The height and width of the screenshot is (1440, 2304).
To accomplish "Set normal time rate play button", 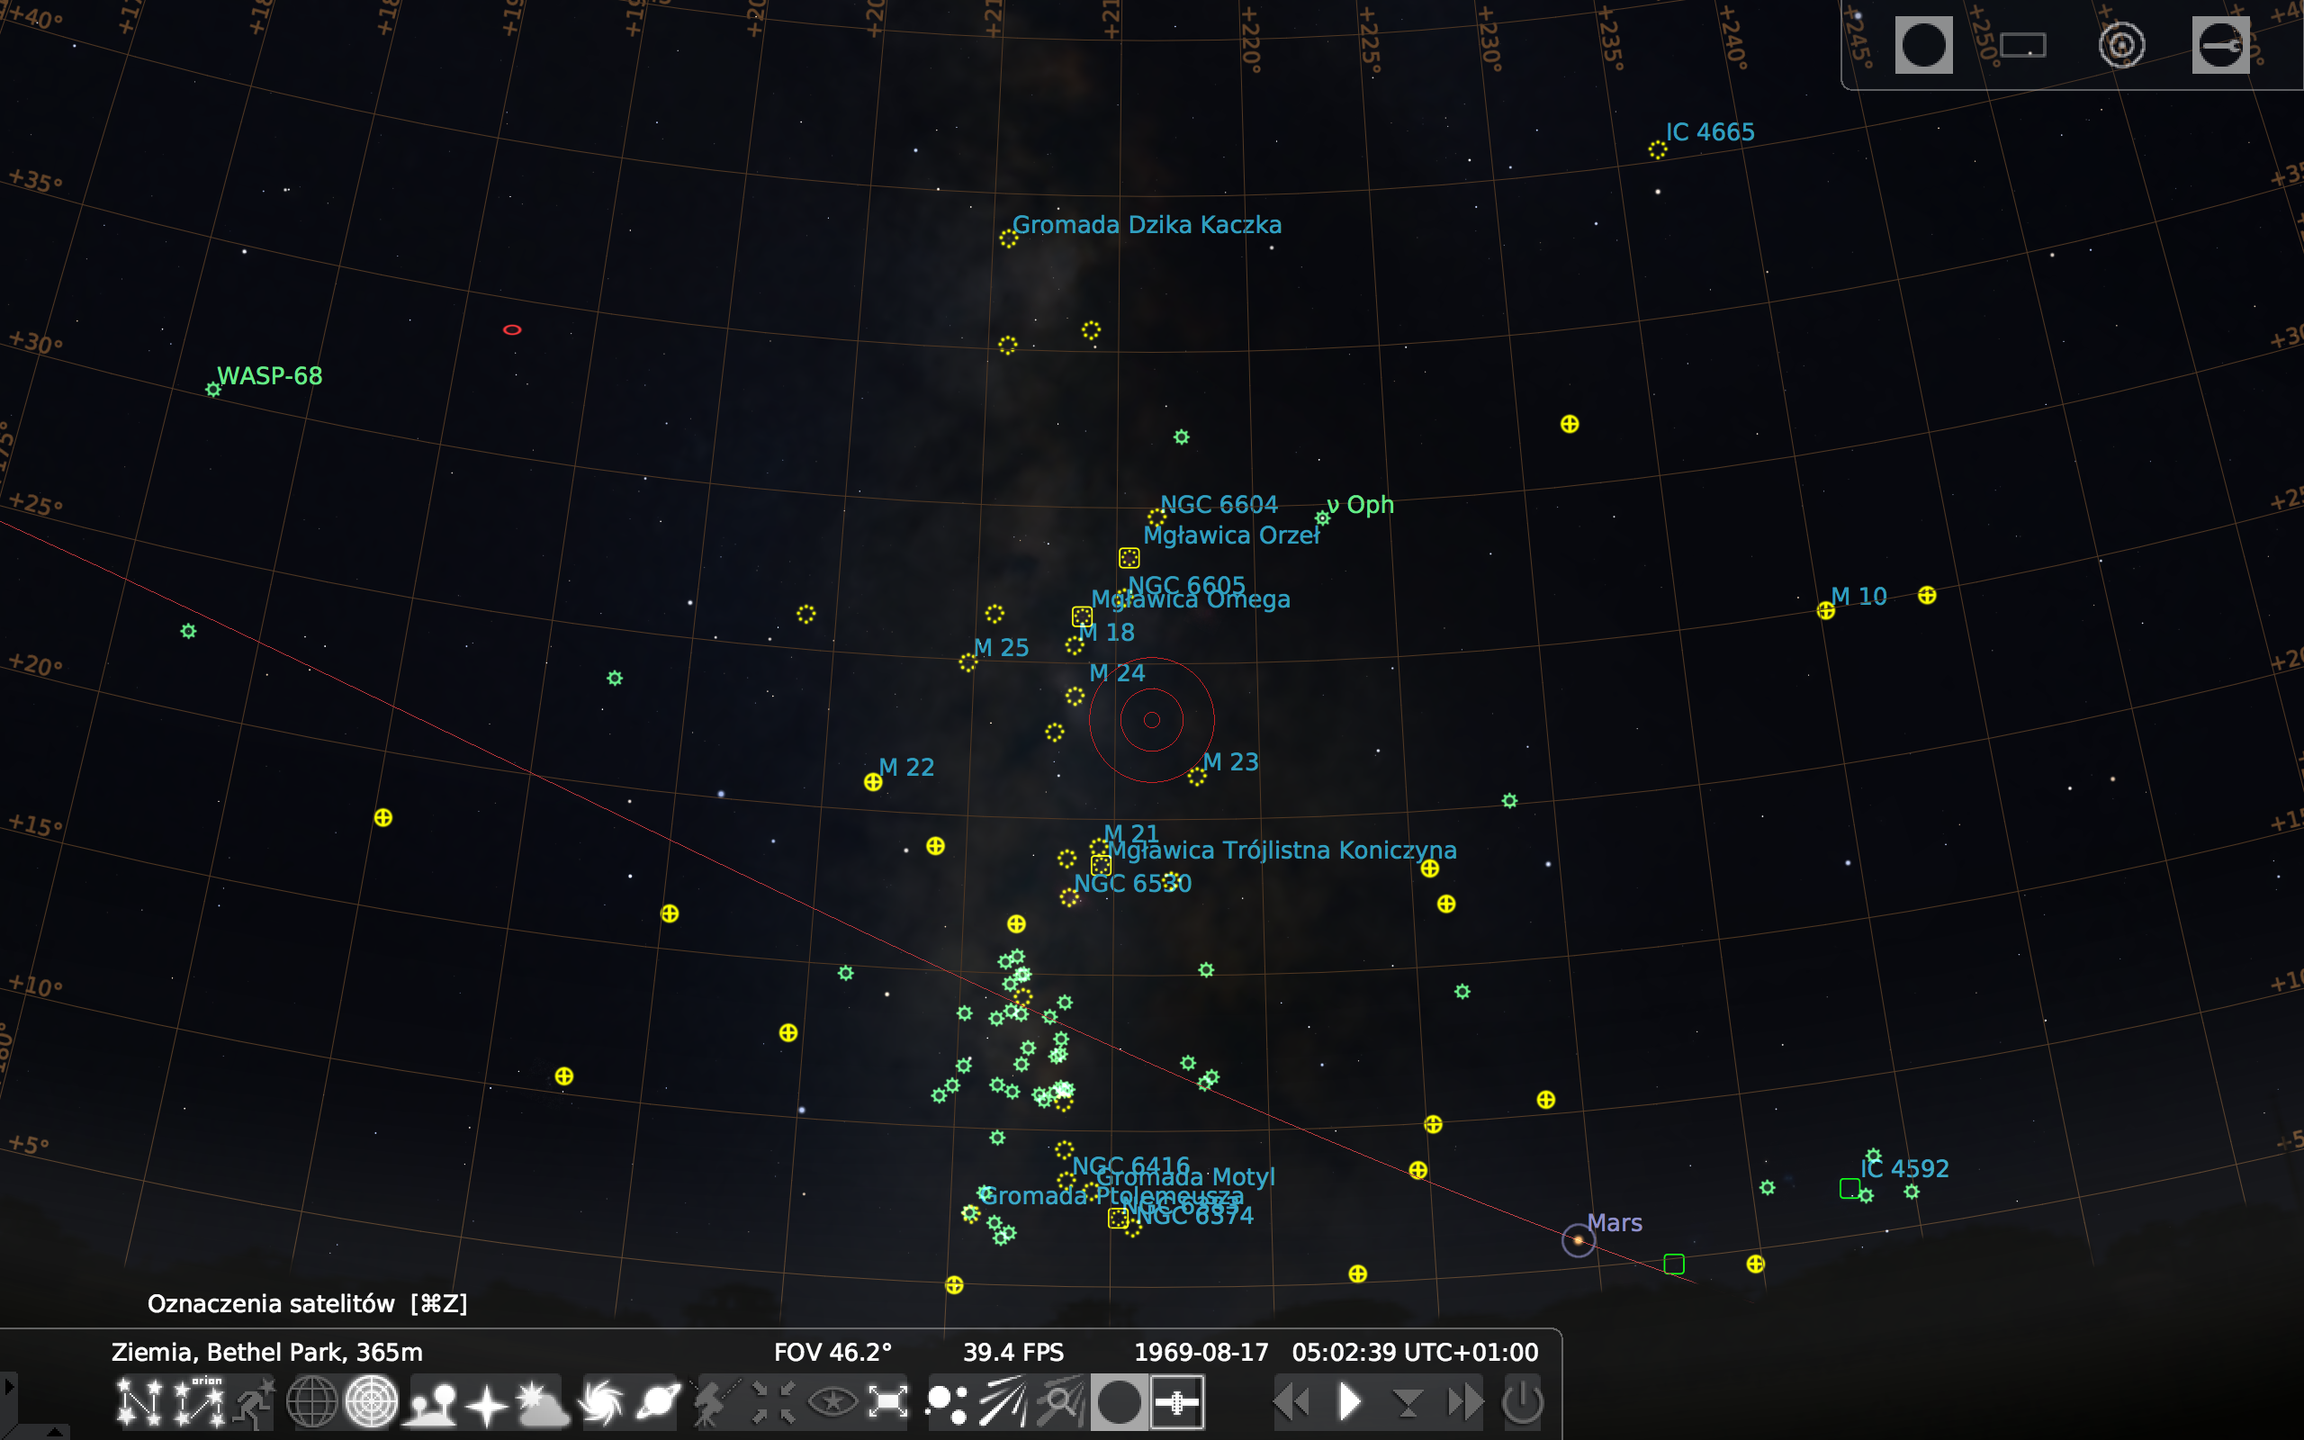I will coord(1350,1402).
